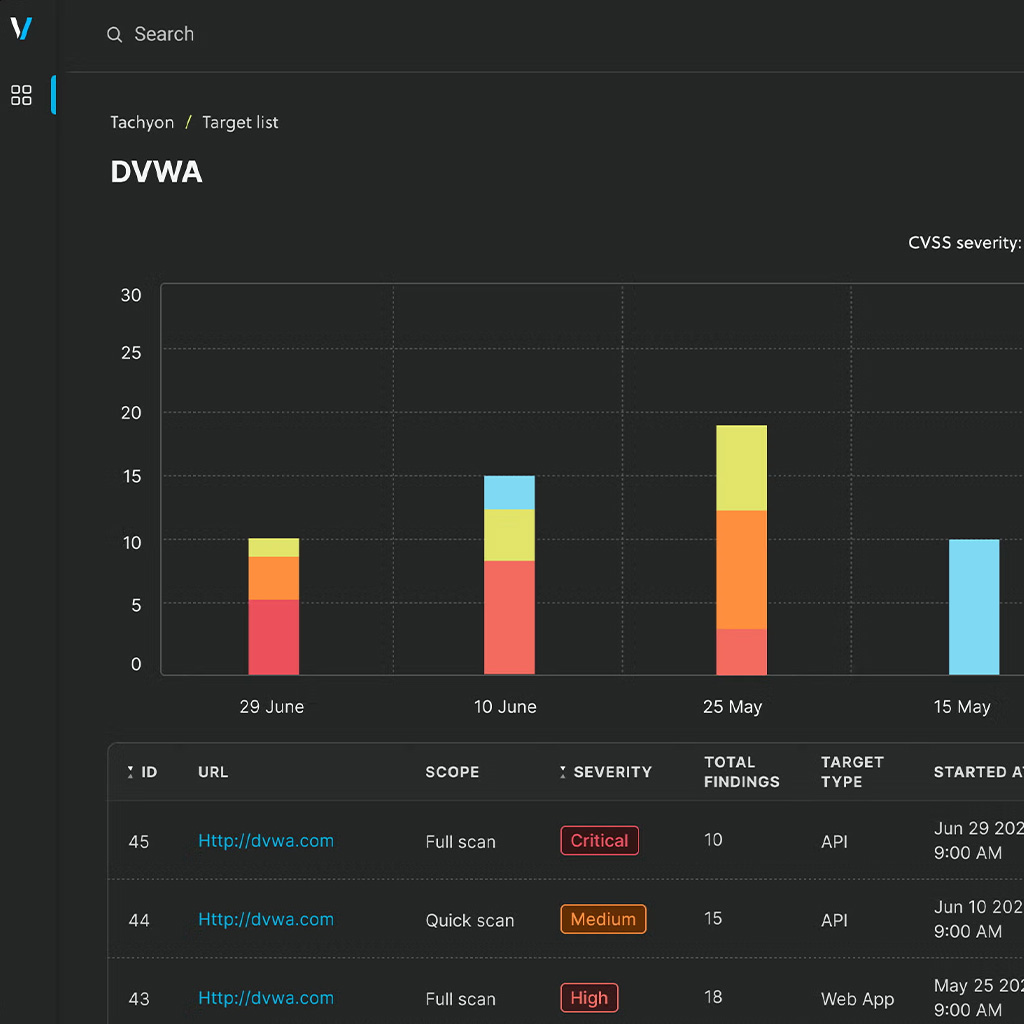
Task: Click the '25 May' axis label
Action: (x=733, y=707)
